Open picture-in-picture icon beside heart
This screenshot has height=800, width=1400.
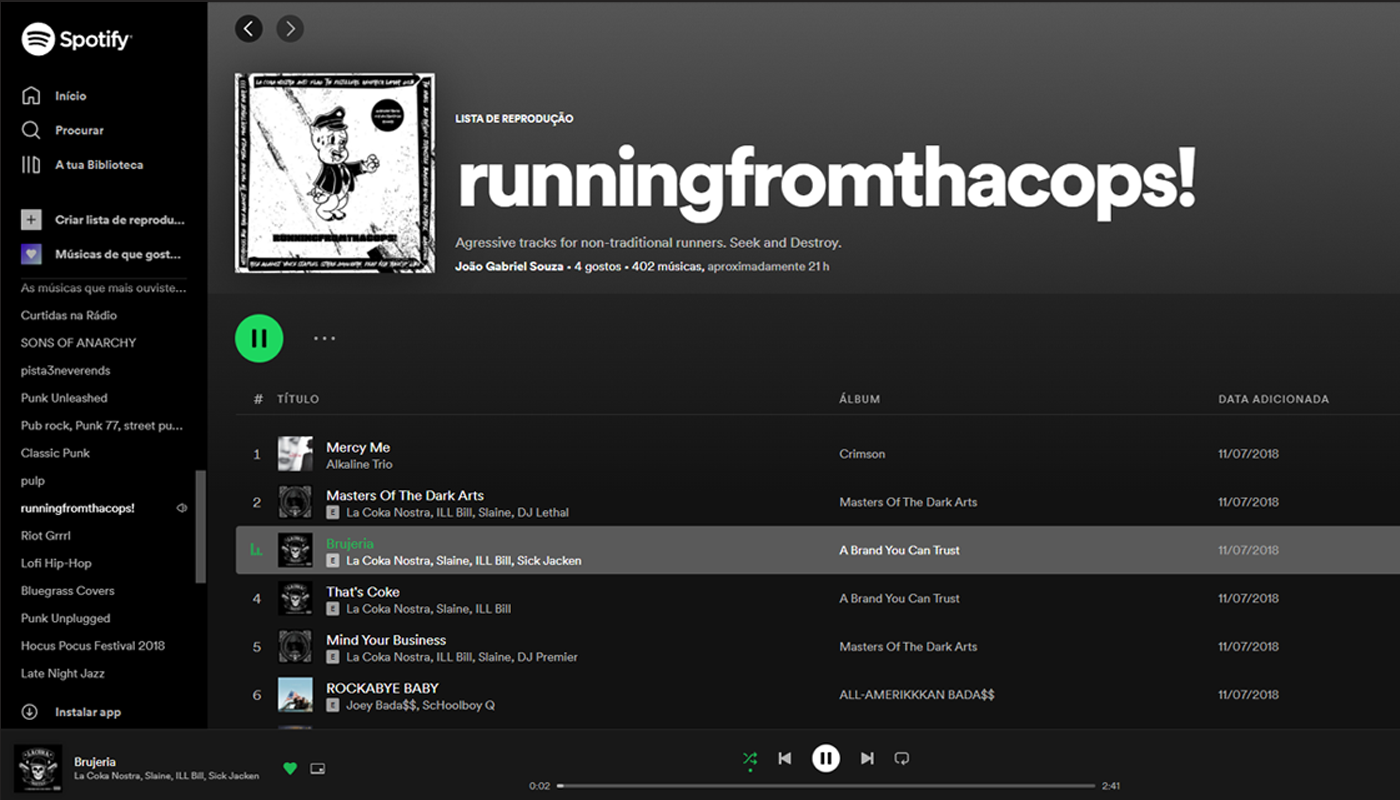[x=318, y=769]
